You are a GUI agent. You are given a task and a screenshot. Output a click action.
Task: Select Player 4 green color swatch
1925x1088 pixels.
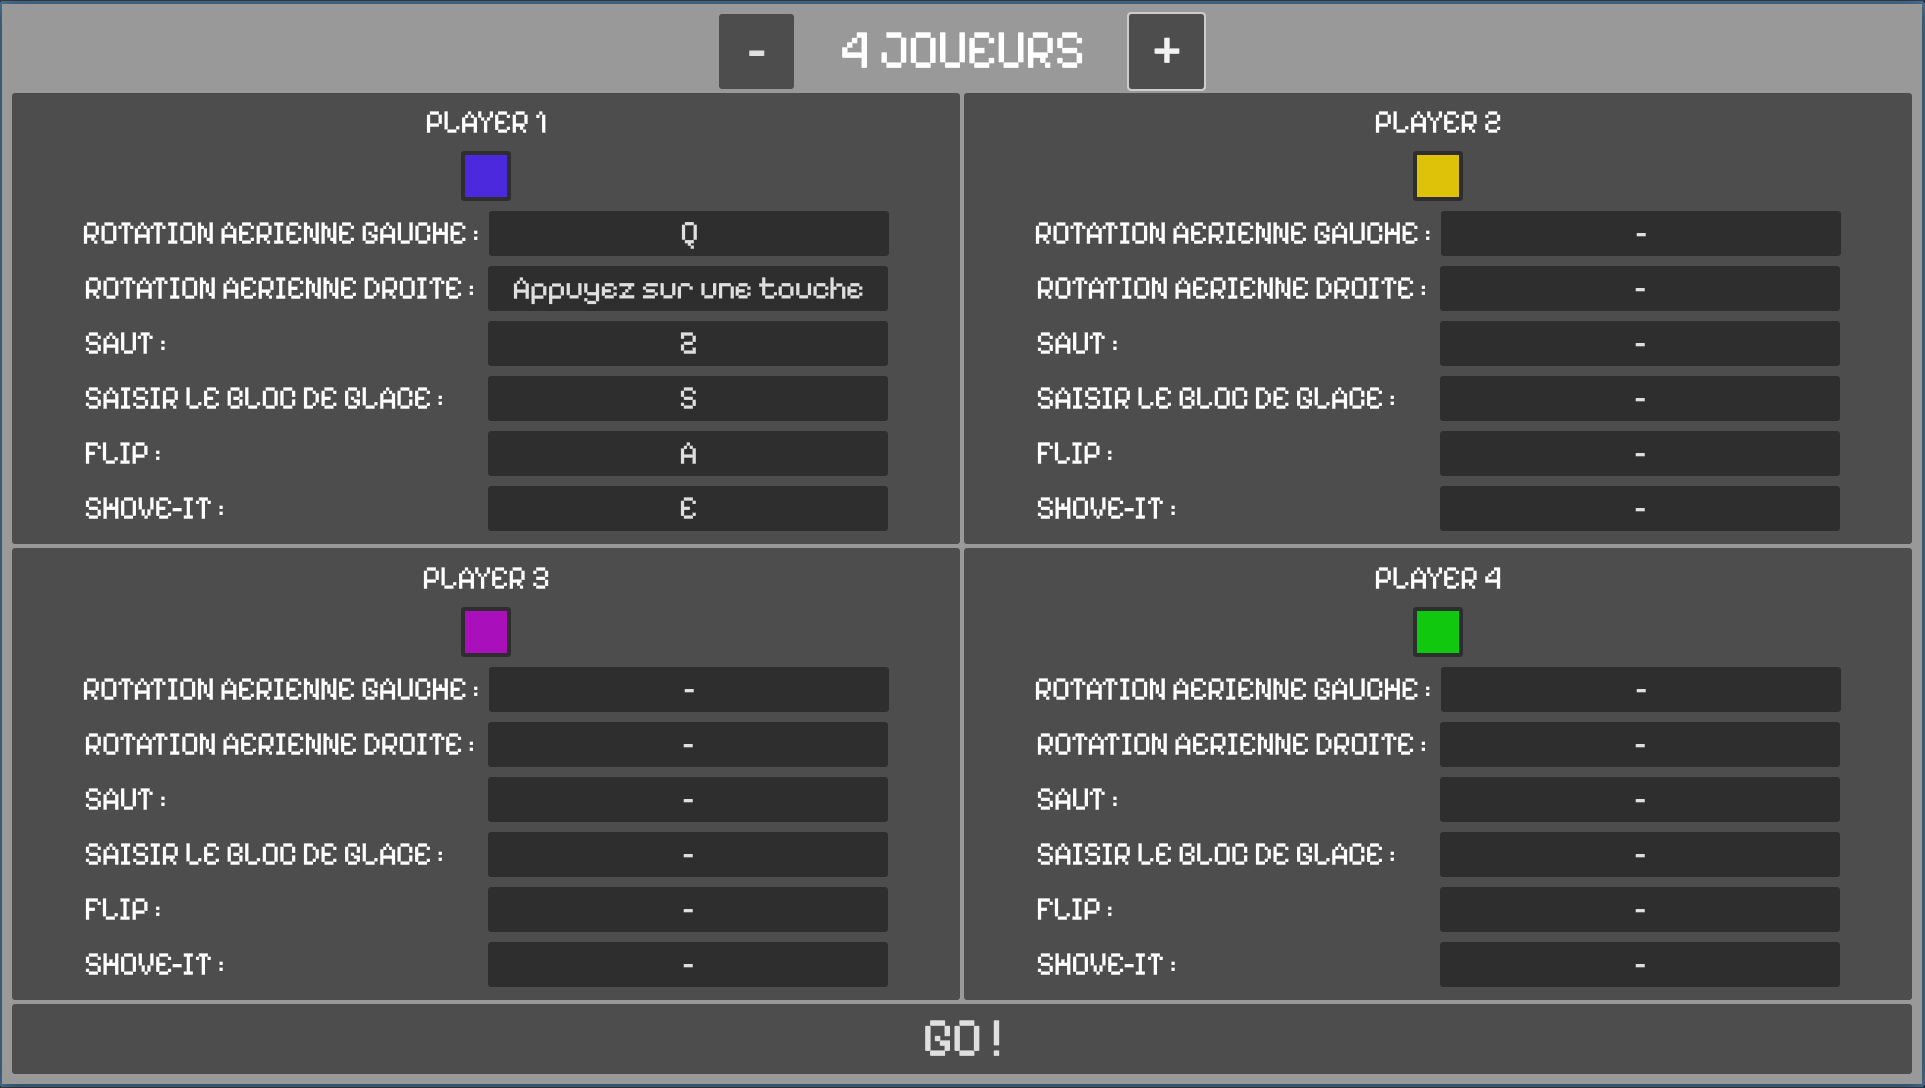[x=1437, y=632]
